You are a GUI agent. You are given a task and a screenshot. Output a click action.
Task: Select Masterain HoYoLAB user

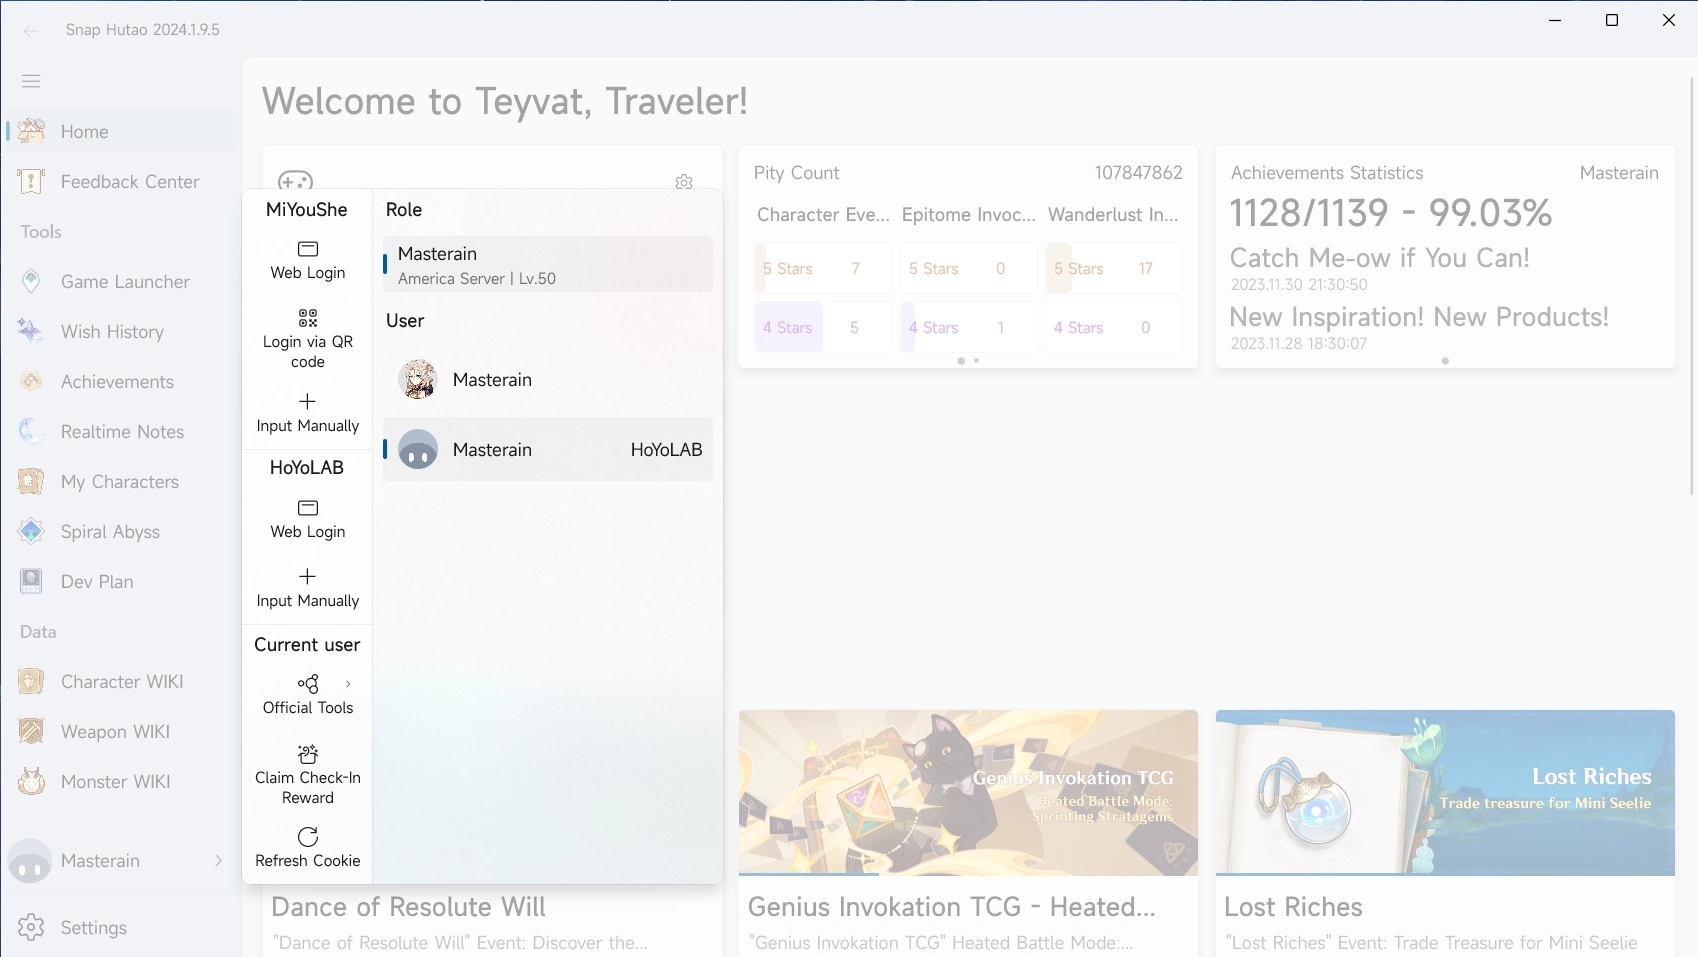point(548,449)
